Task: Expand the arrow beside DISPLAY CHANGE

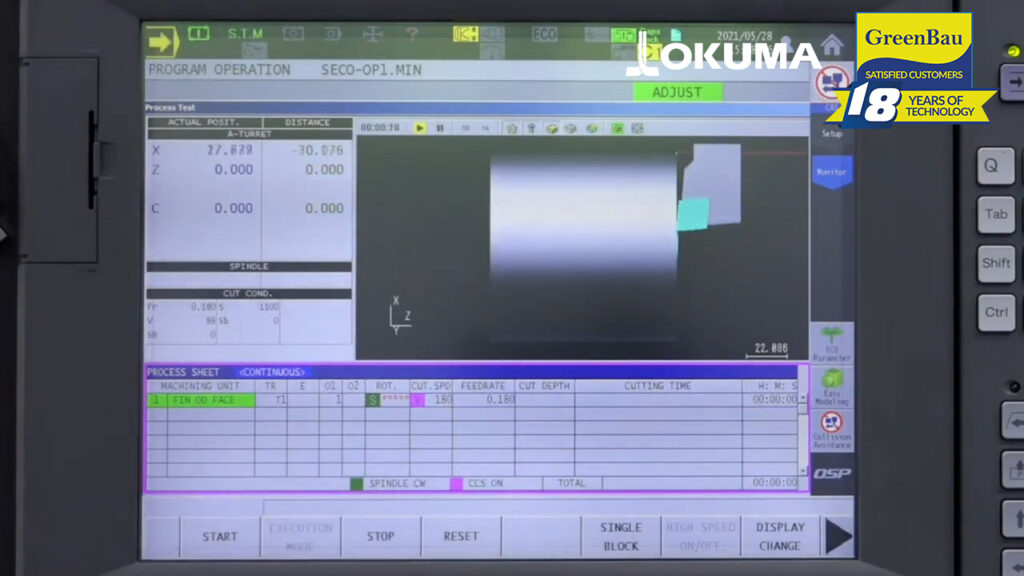Action: click(840, 537)
